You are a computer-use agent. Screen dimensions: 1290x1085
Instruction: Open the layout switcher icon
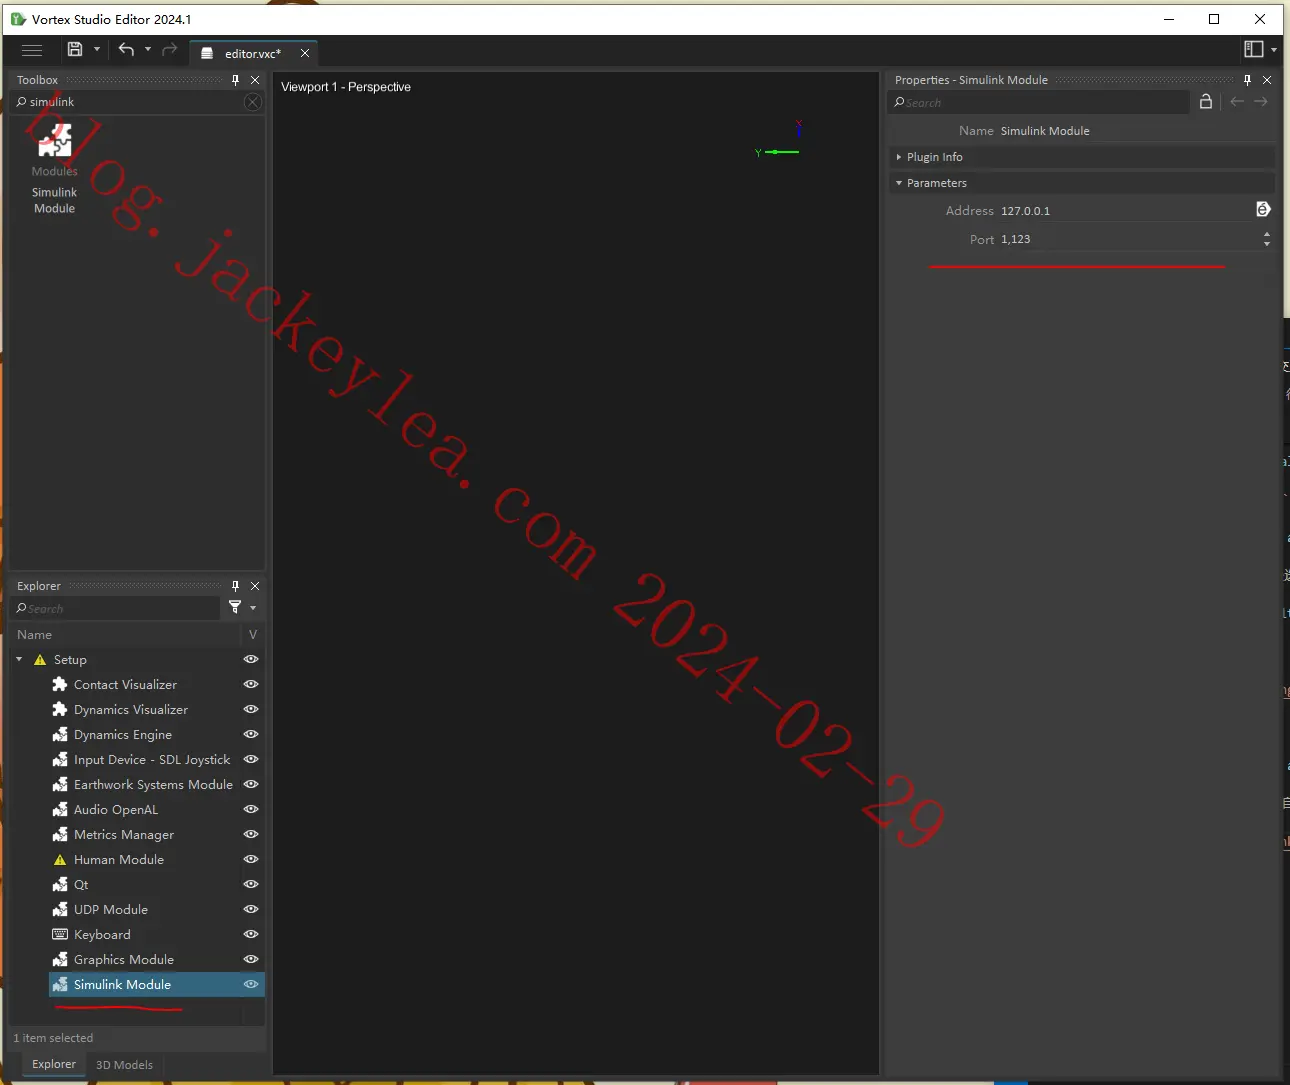point(1254,49)
